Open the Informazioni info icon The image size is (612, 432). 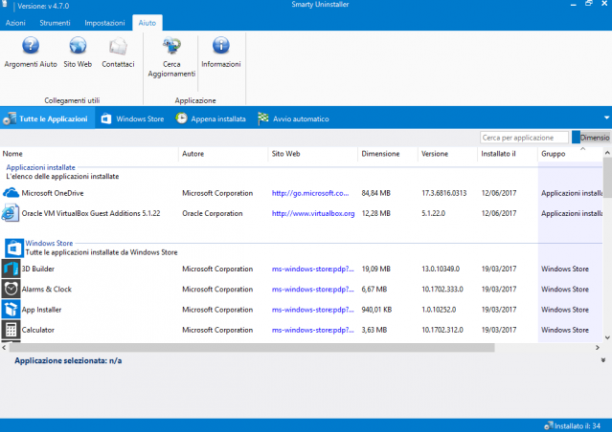221,45
